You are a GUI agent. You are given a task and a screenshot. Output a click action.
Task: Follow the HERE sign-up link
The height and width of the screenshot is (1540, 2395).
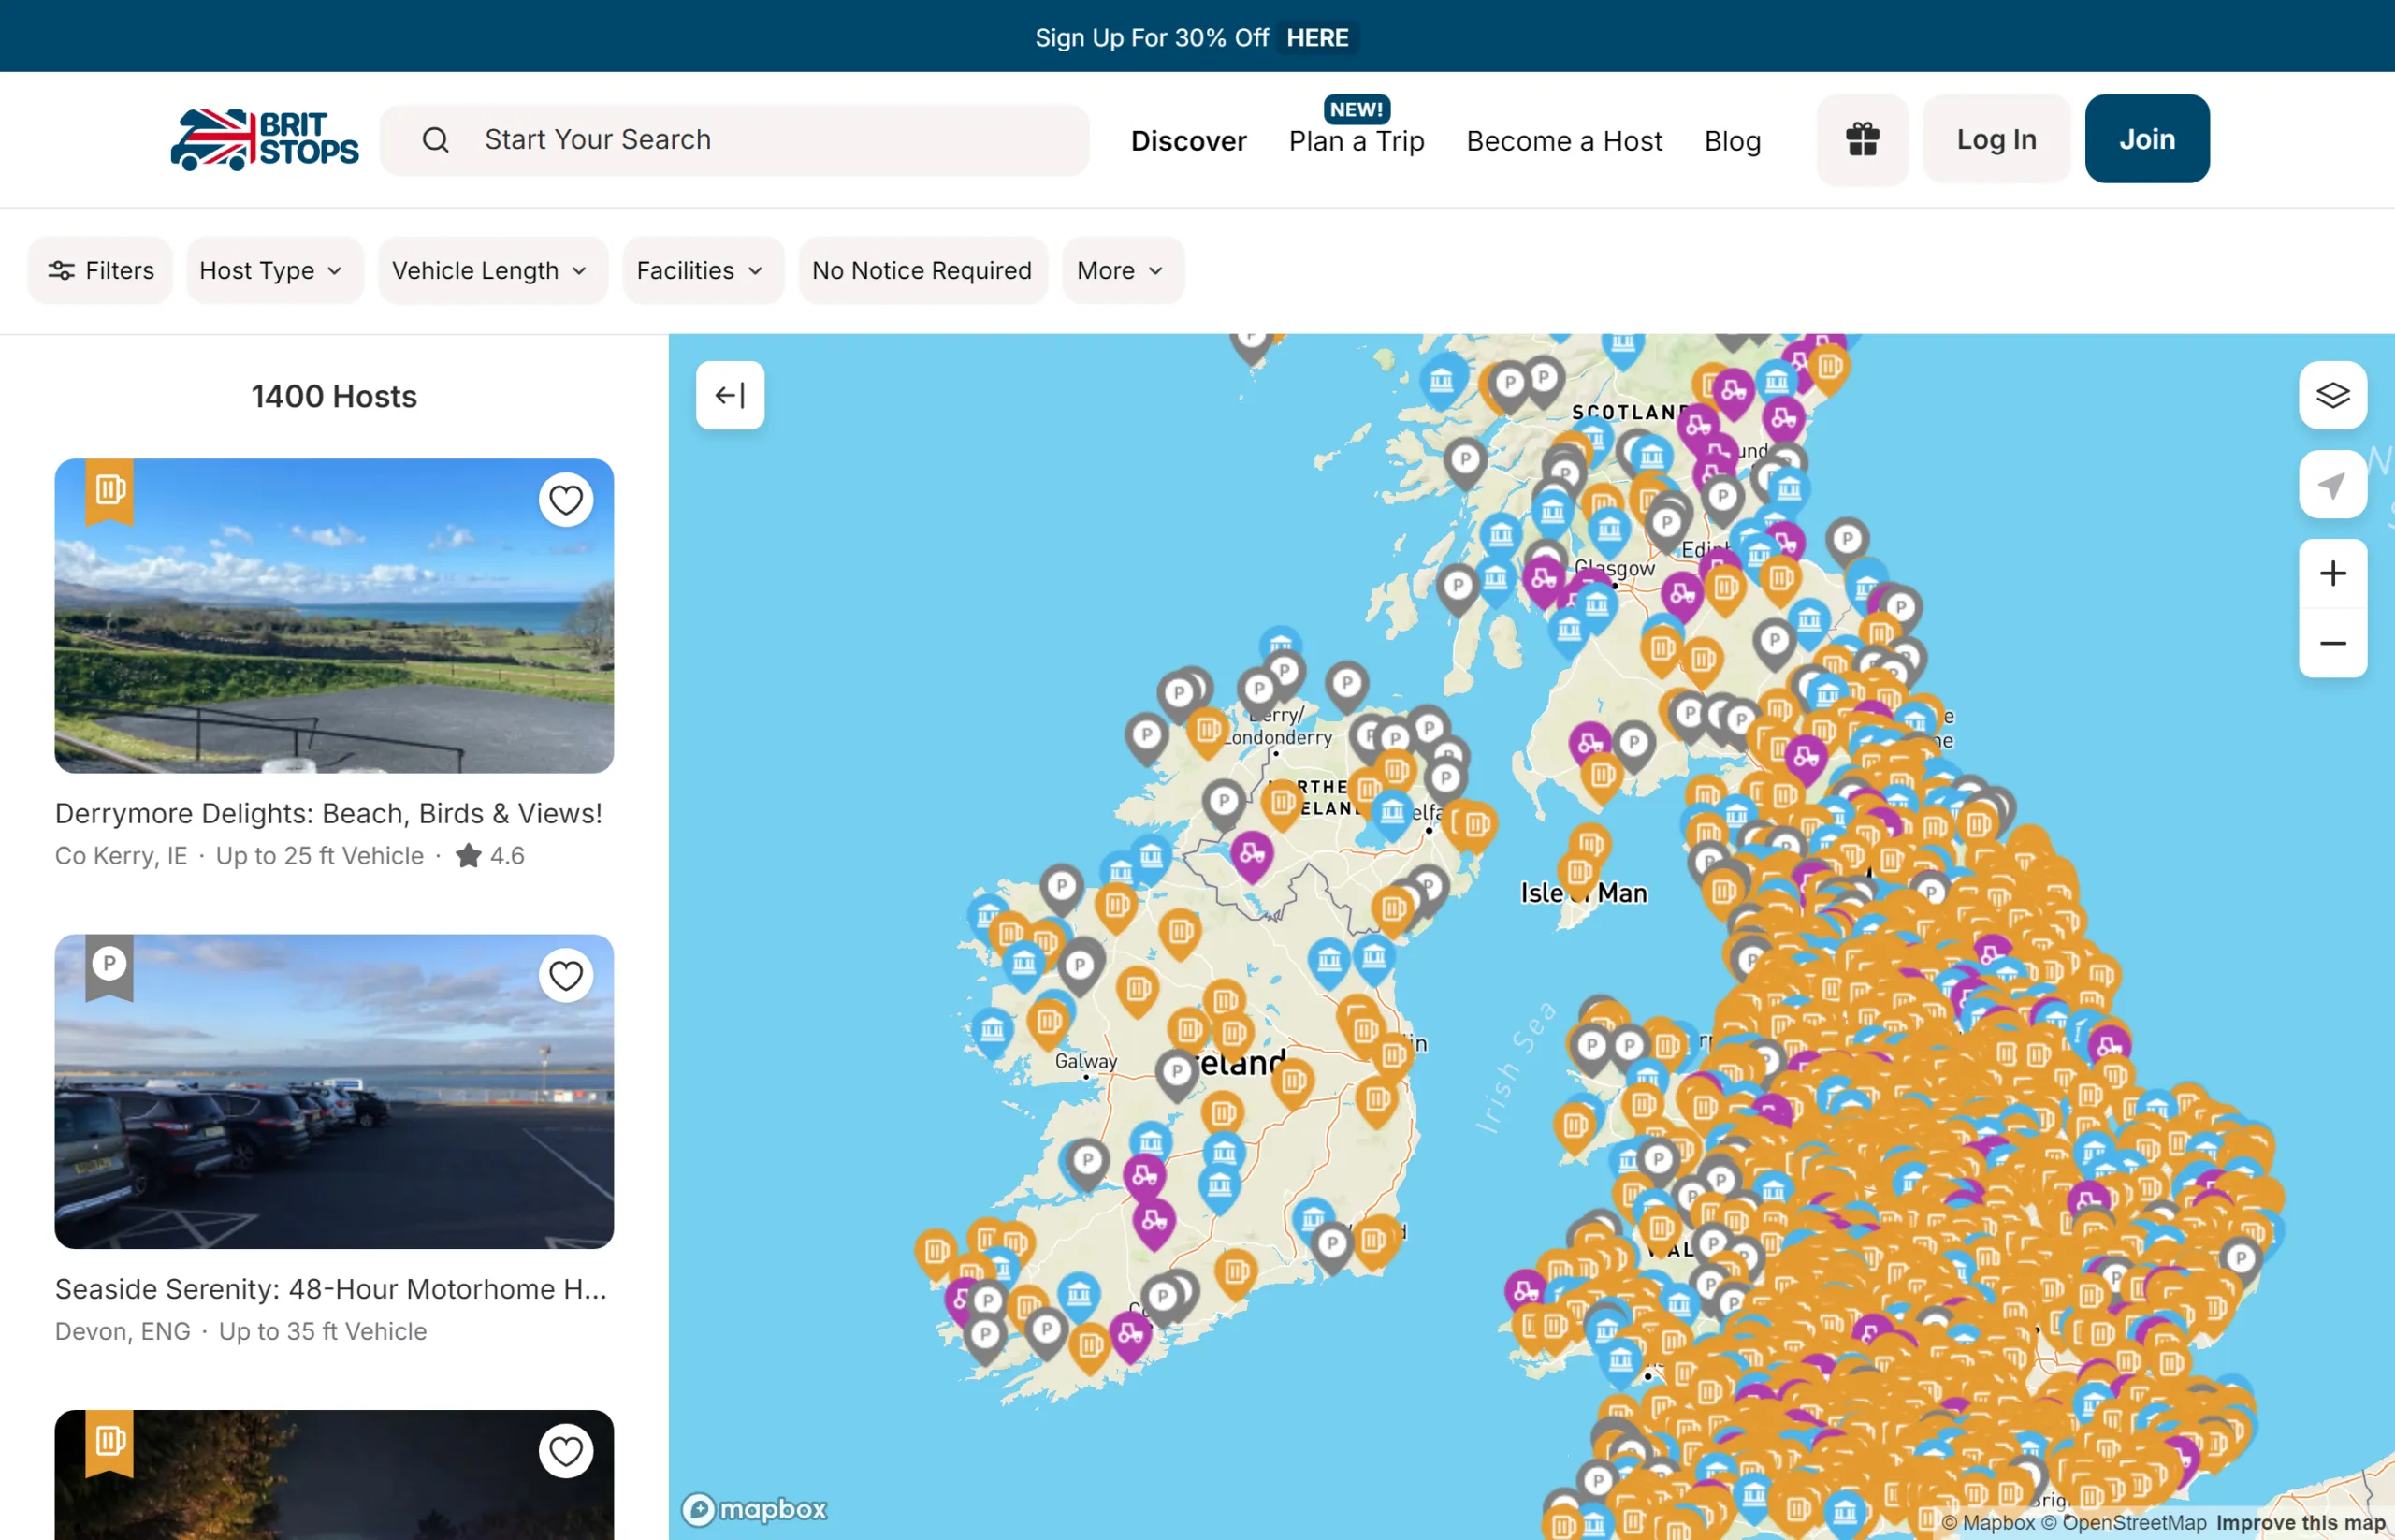tap(1317, 38)
